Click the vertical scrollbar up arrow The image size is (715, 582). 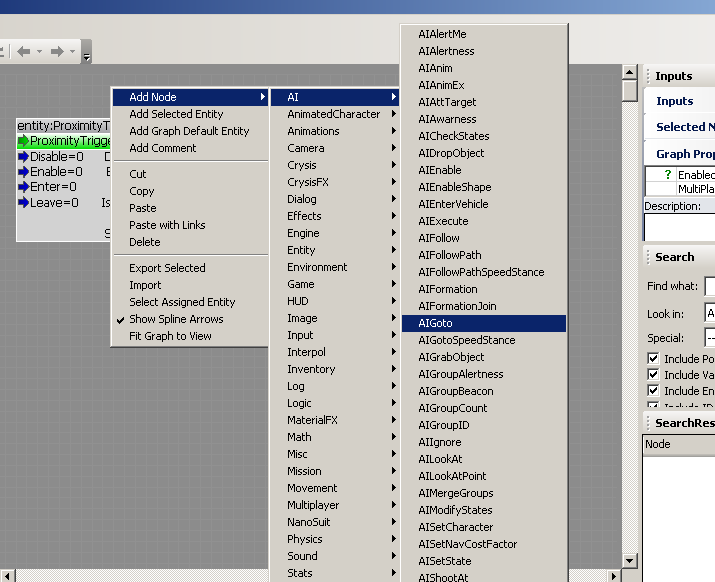pyautogui.click(x=630, y=72)
